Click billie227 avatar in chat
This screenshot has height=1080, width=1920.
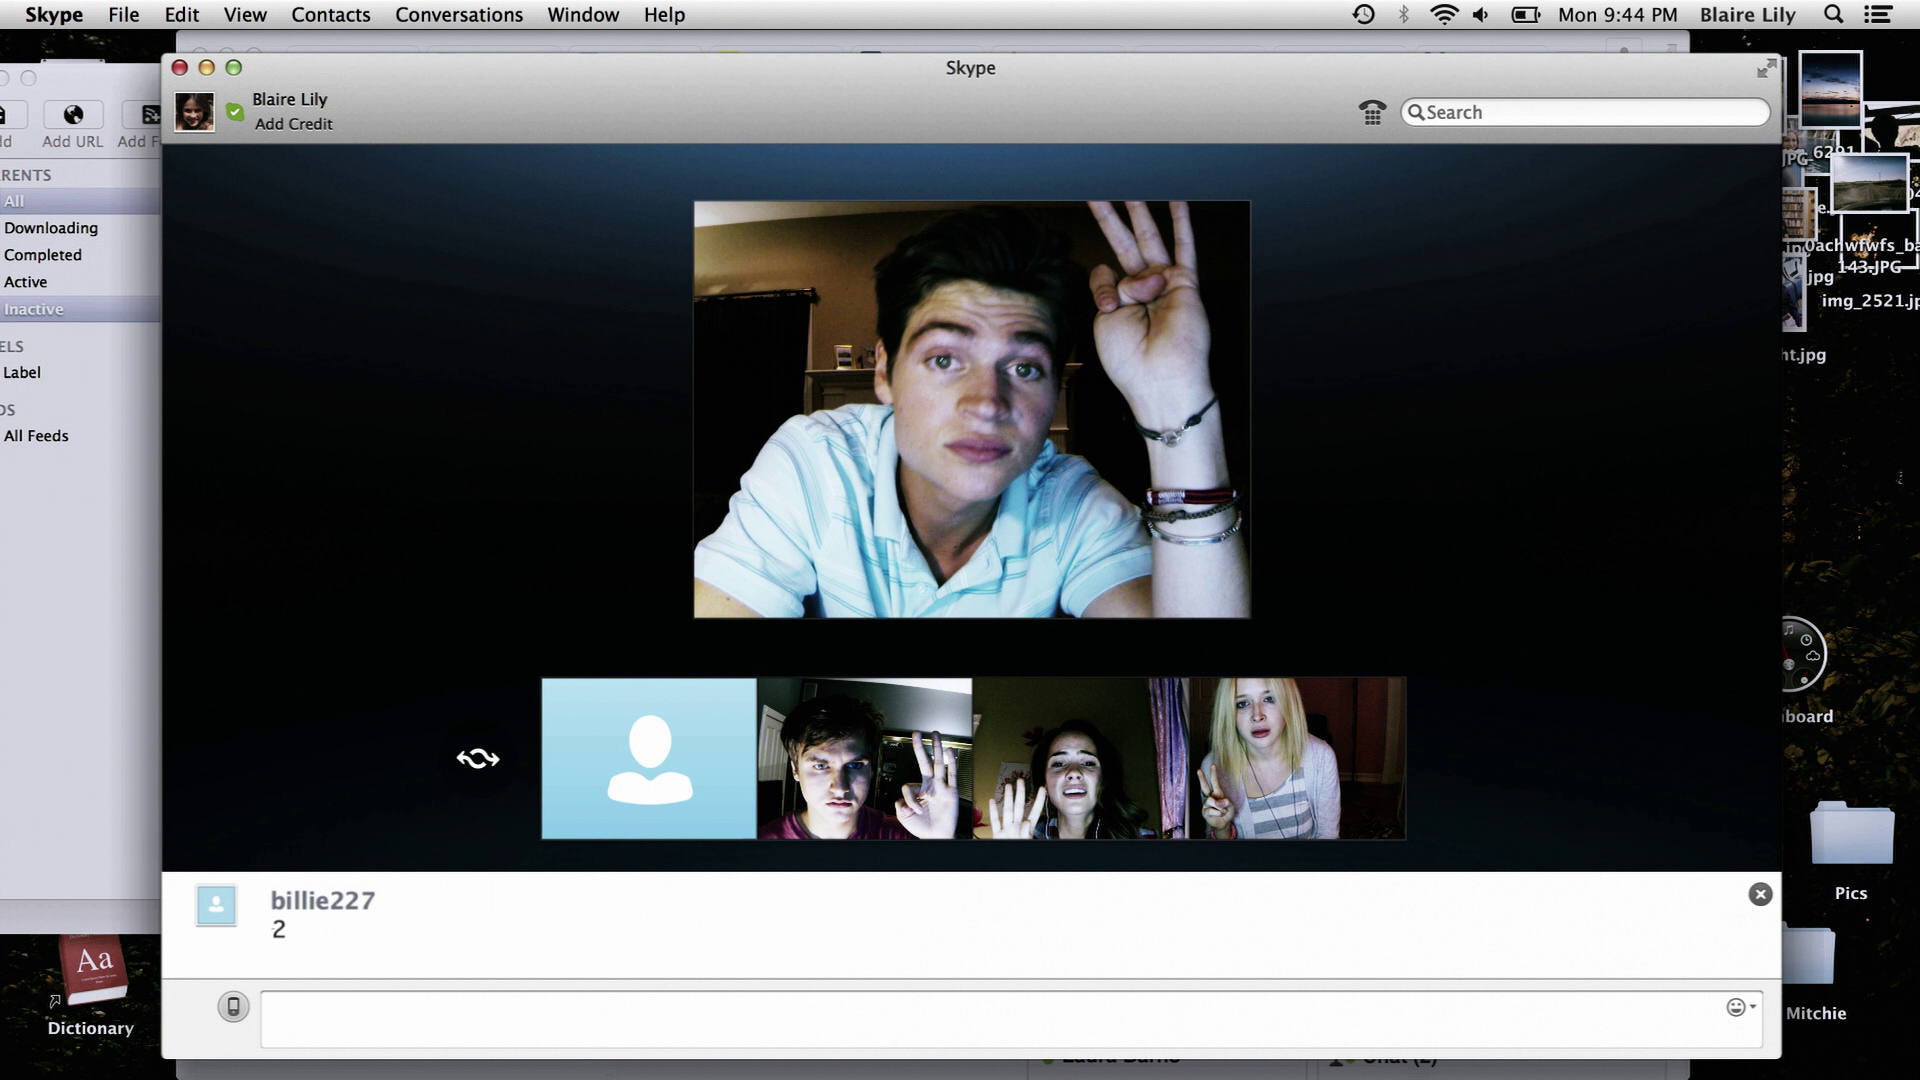coord(216,905)
